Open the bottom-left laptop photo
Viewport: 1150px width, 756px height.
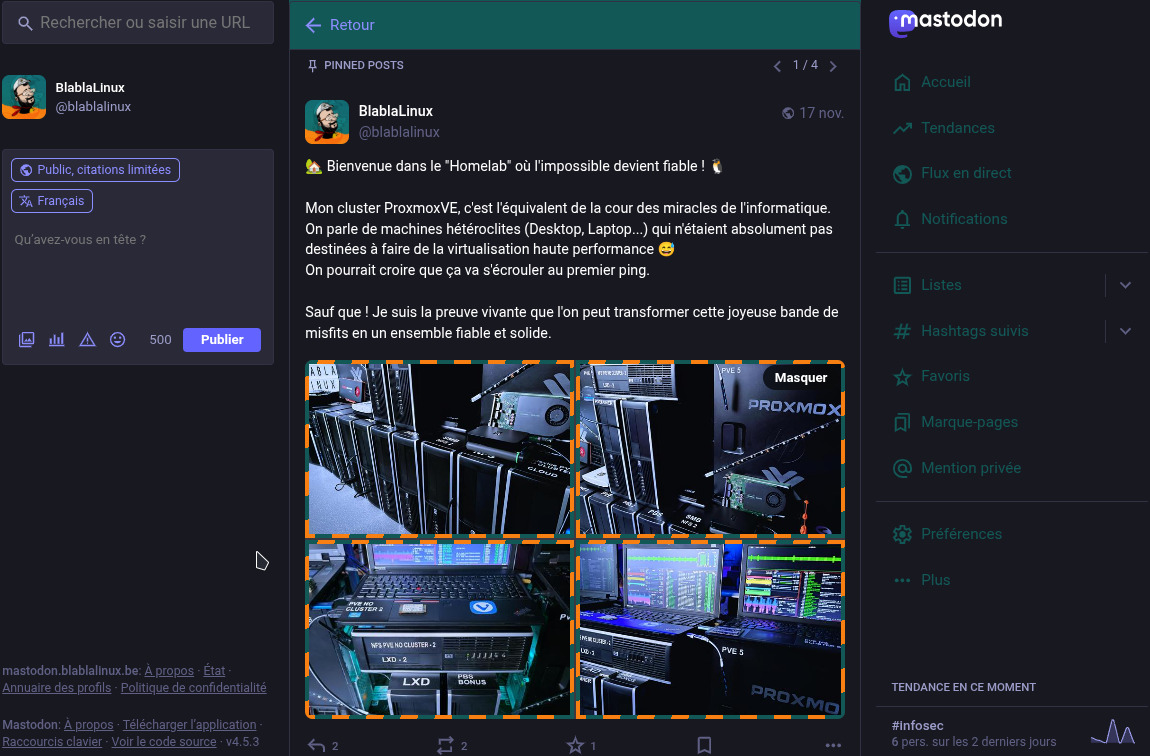pyautogui.click(x=439, y=629)
